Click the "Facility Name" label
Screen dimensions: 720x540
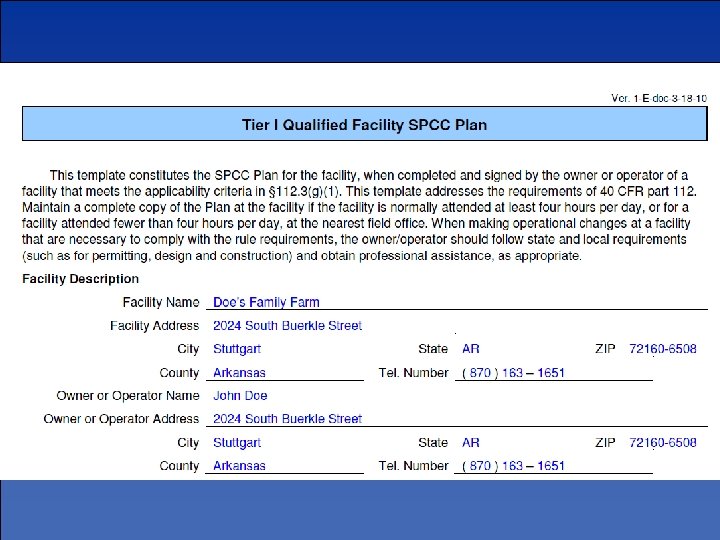click(161, 302)
